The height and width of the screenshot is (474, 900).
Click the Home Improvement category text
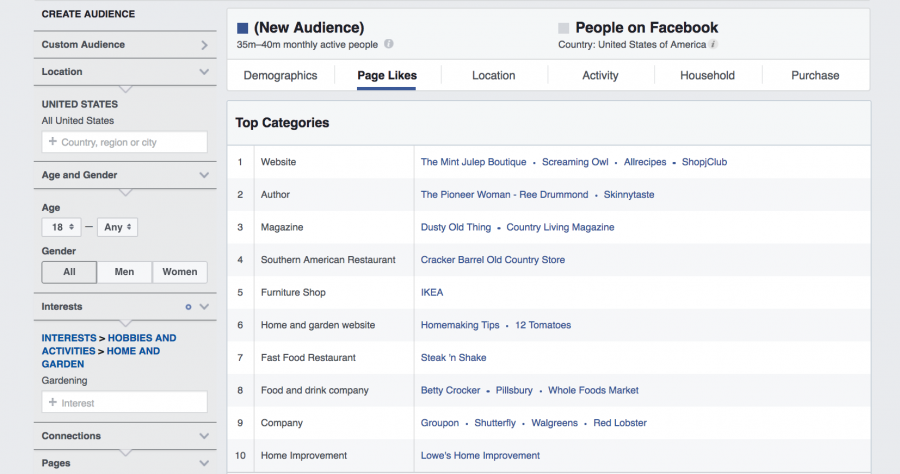pyautogui.click(x=304, y=456)
